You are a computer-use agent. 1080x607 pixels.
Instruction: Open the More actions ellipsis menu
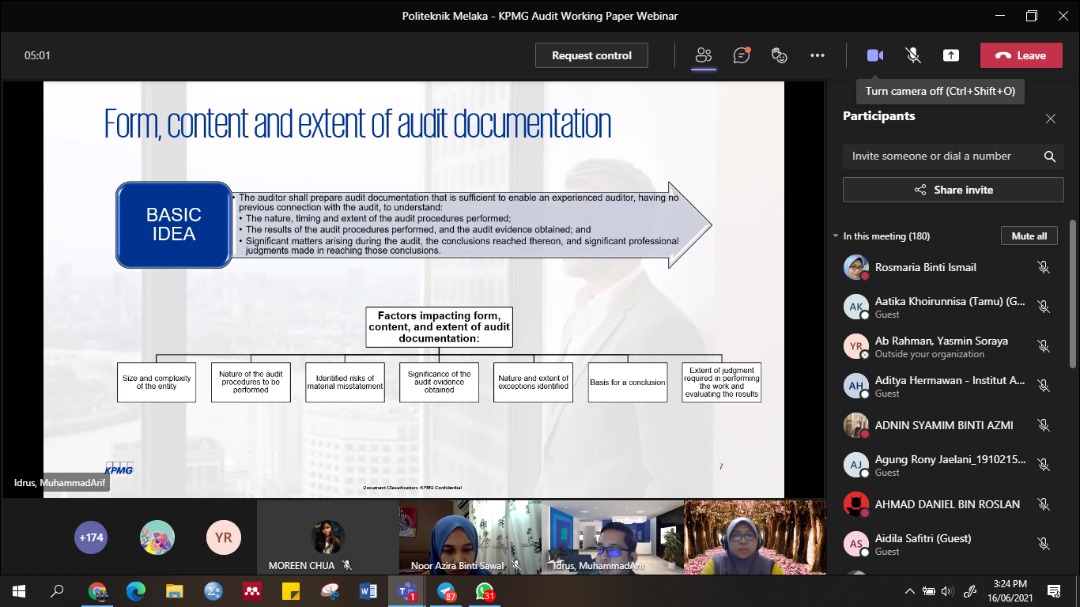[x=817, y=55]
